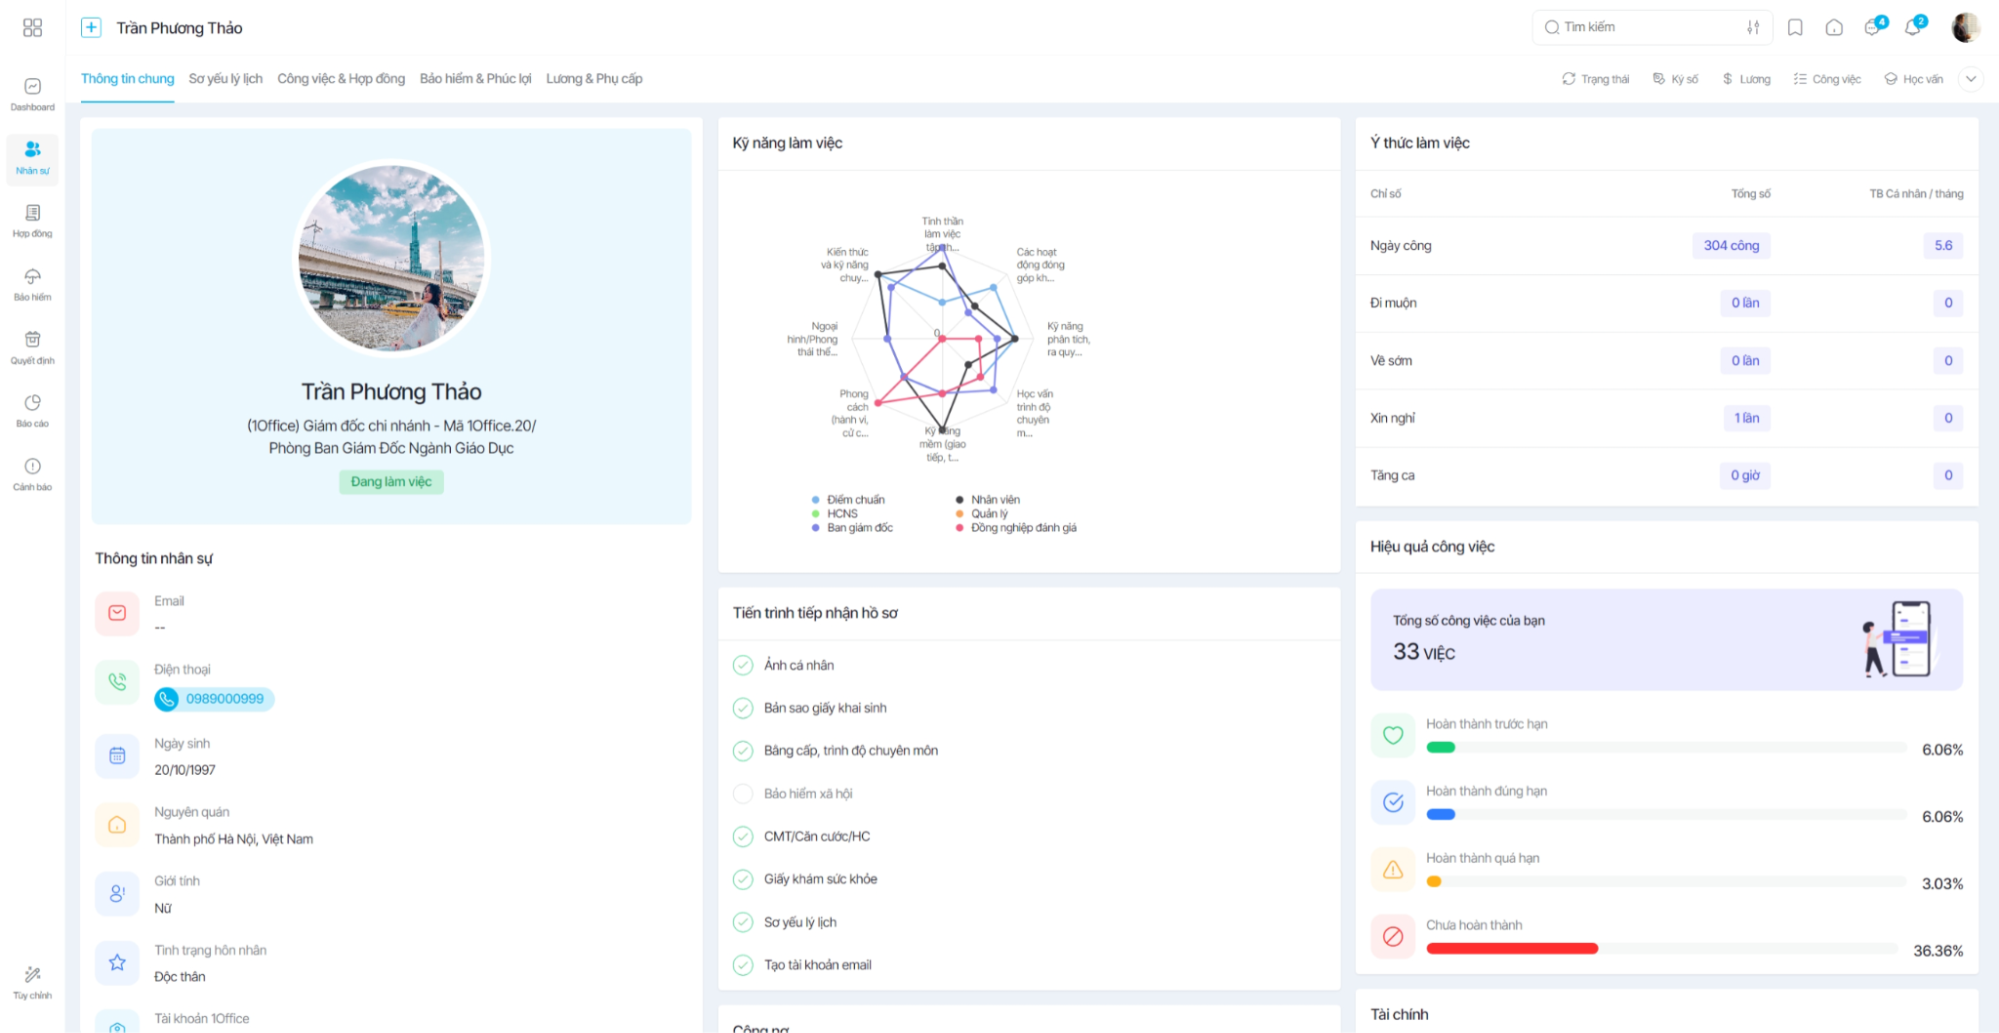The height and width of the screenshot is (1033, 1999).
Task: Go to Bảo hiểm in sidebar
Action: tap(32, 284)
